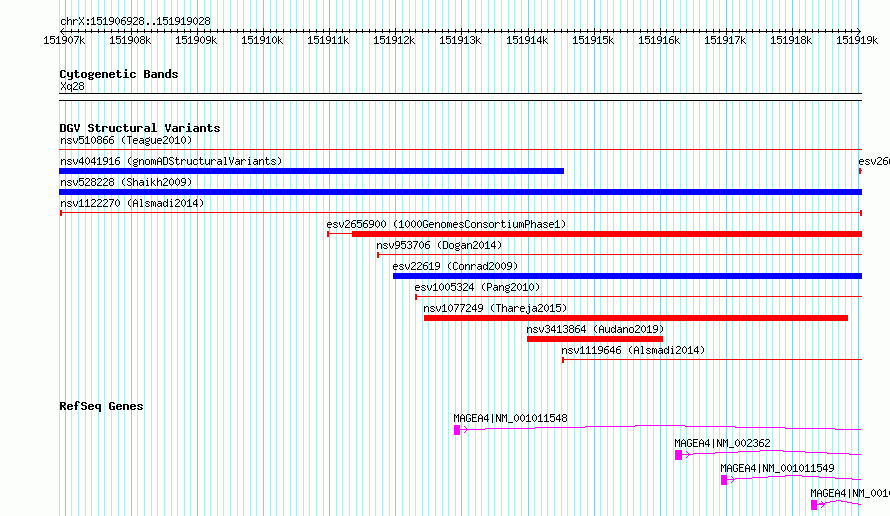
Task: Open MAGEA4|NM_002362 transcript label
Action: (x=722, y=443)
